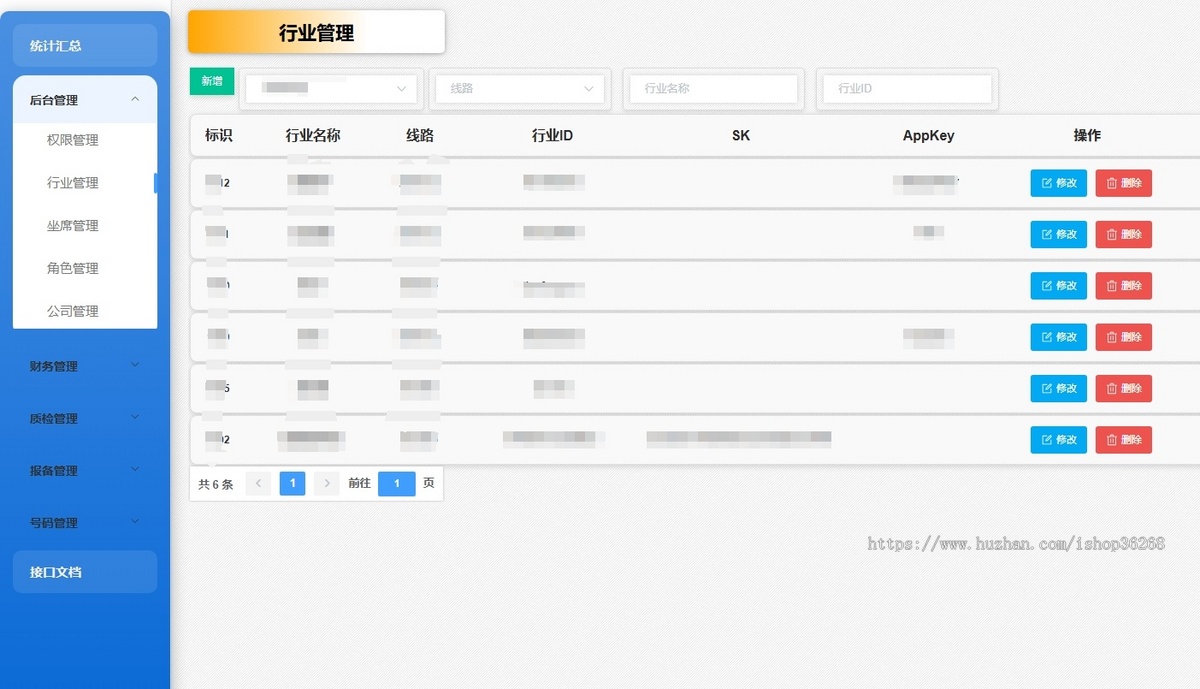
Task: Click 删除 in the second table row
Action: pyautogui.click(x=1124, y=234)
